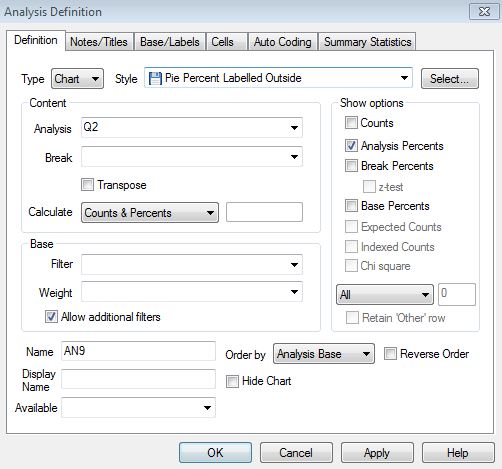The height and width of the screenshot is (469, 502).
Task: Select the Definition tab
Action: point(36,40)
